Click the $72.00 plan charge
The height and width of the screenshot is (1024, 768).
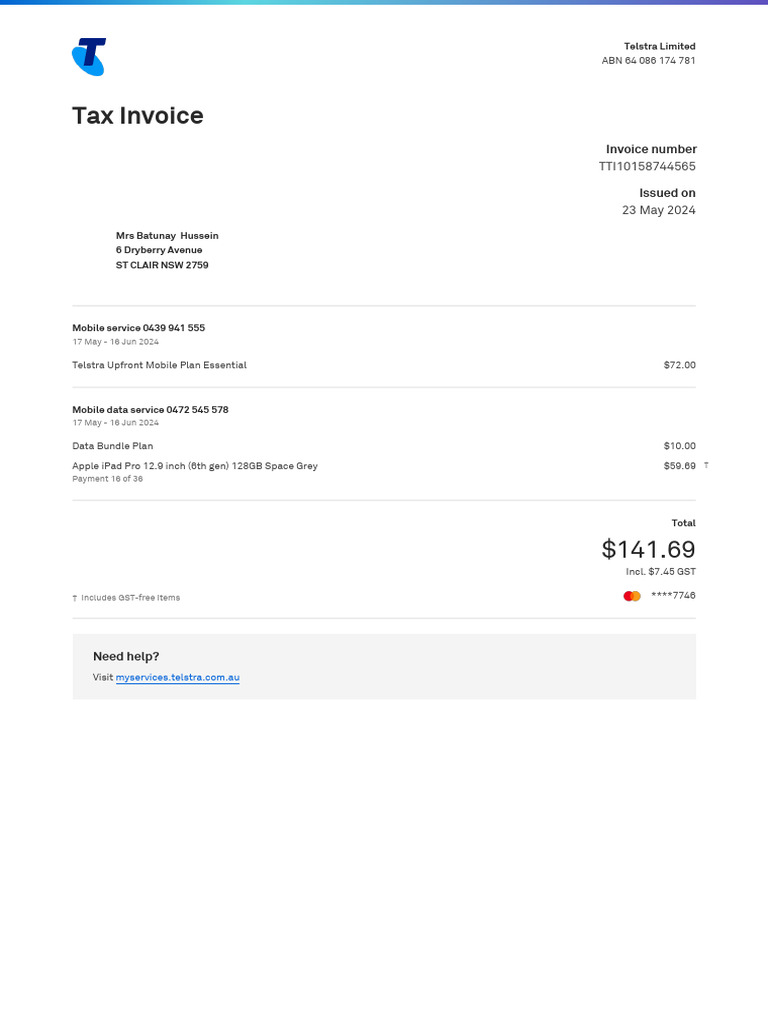pos(679,365)
